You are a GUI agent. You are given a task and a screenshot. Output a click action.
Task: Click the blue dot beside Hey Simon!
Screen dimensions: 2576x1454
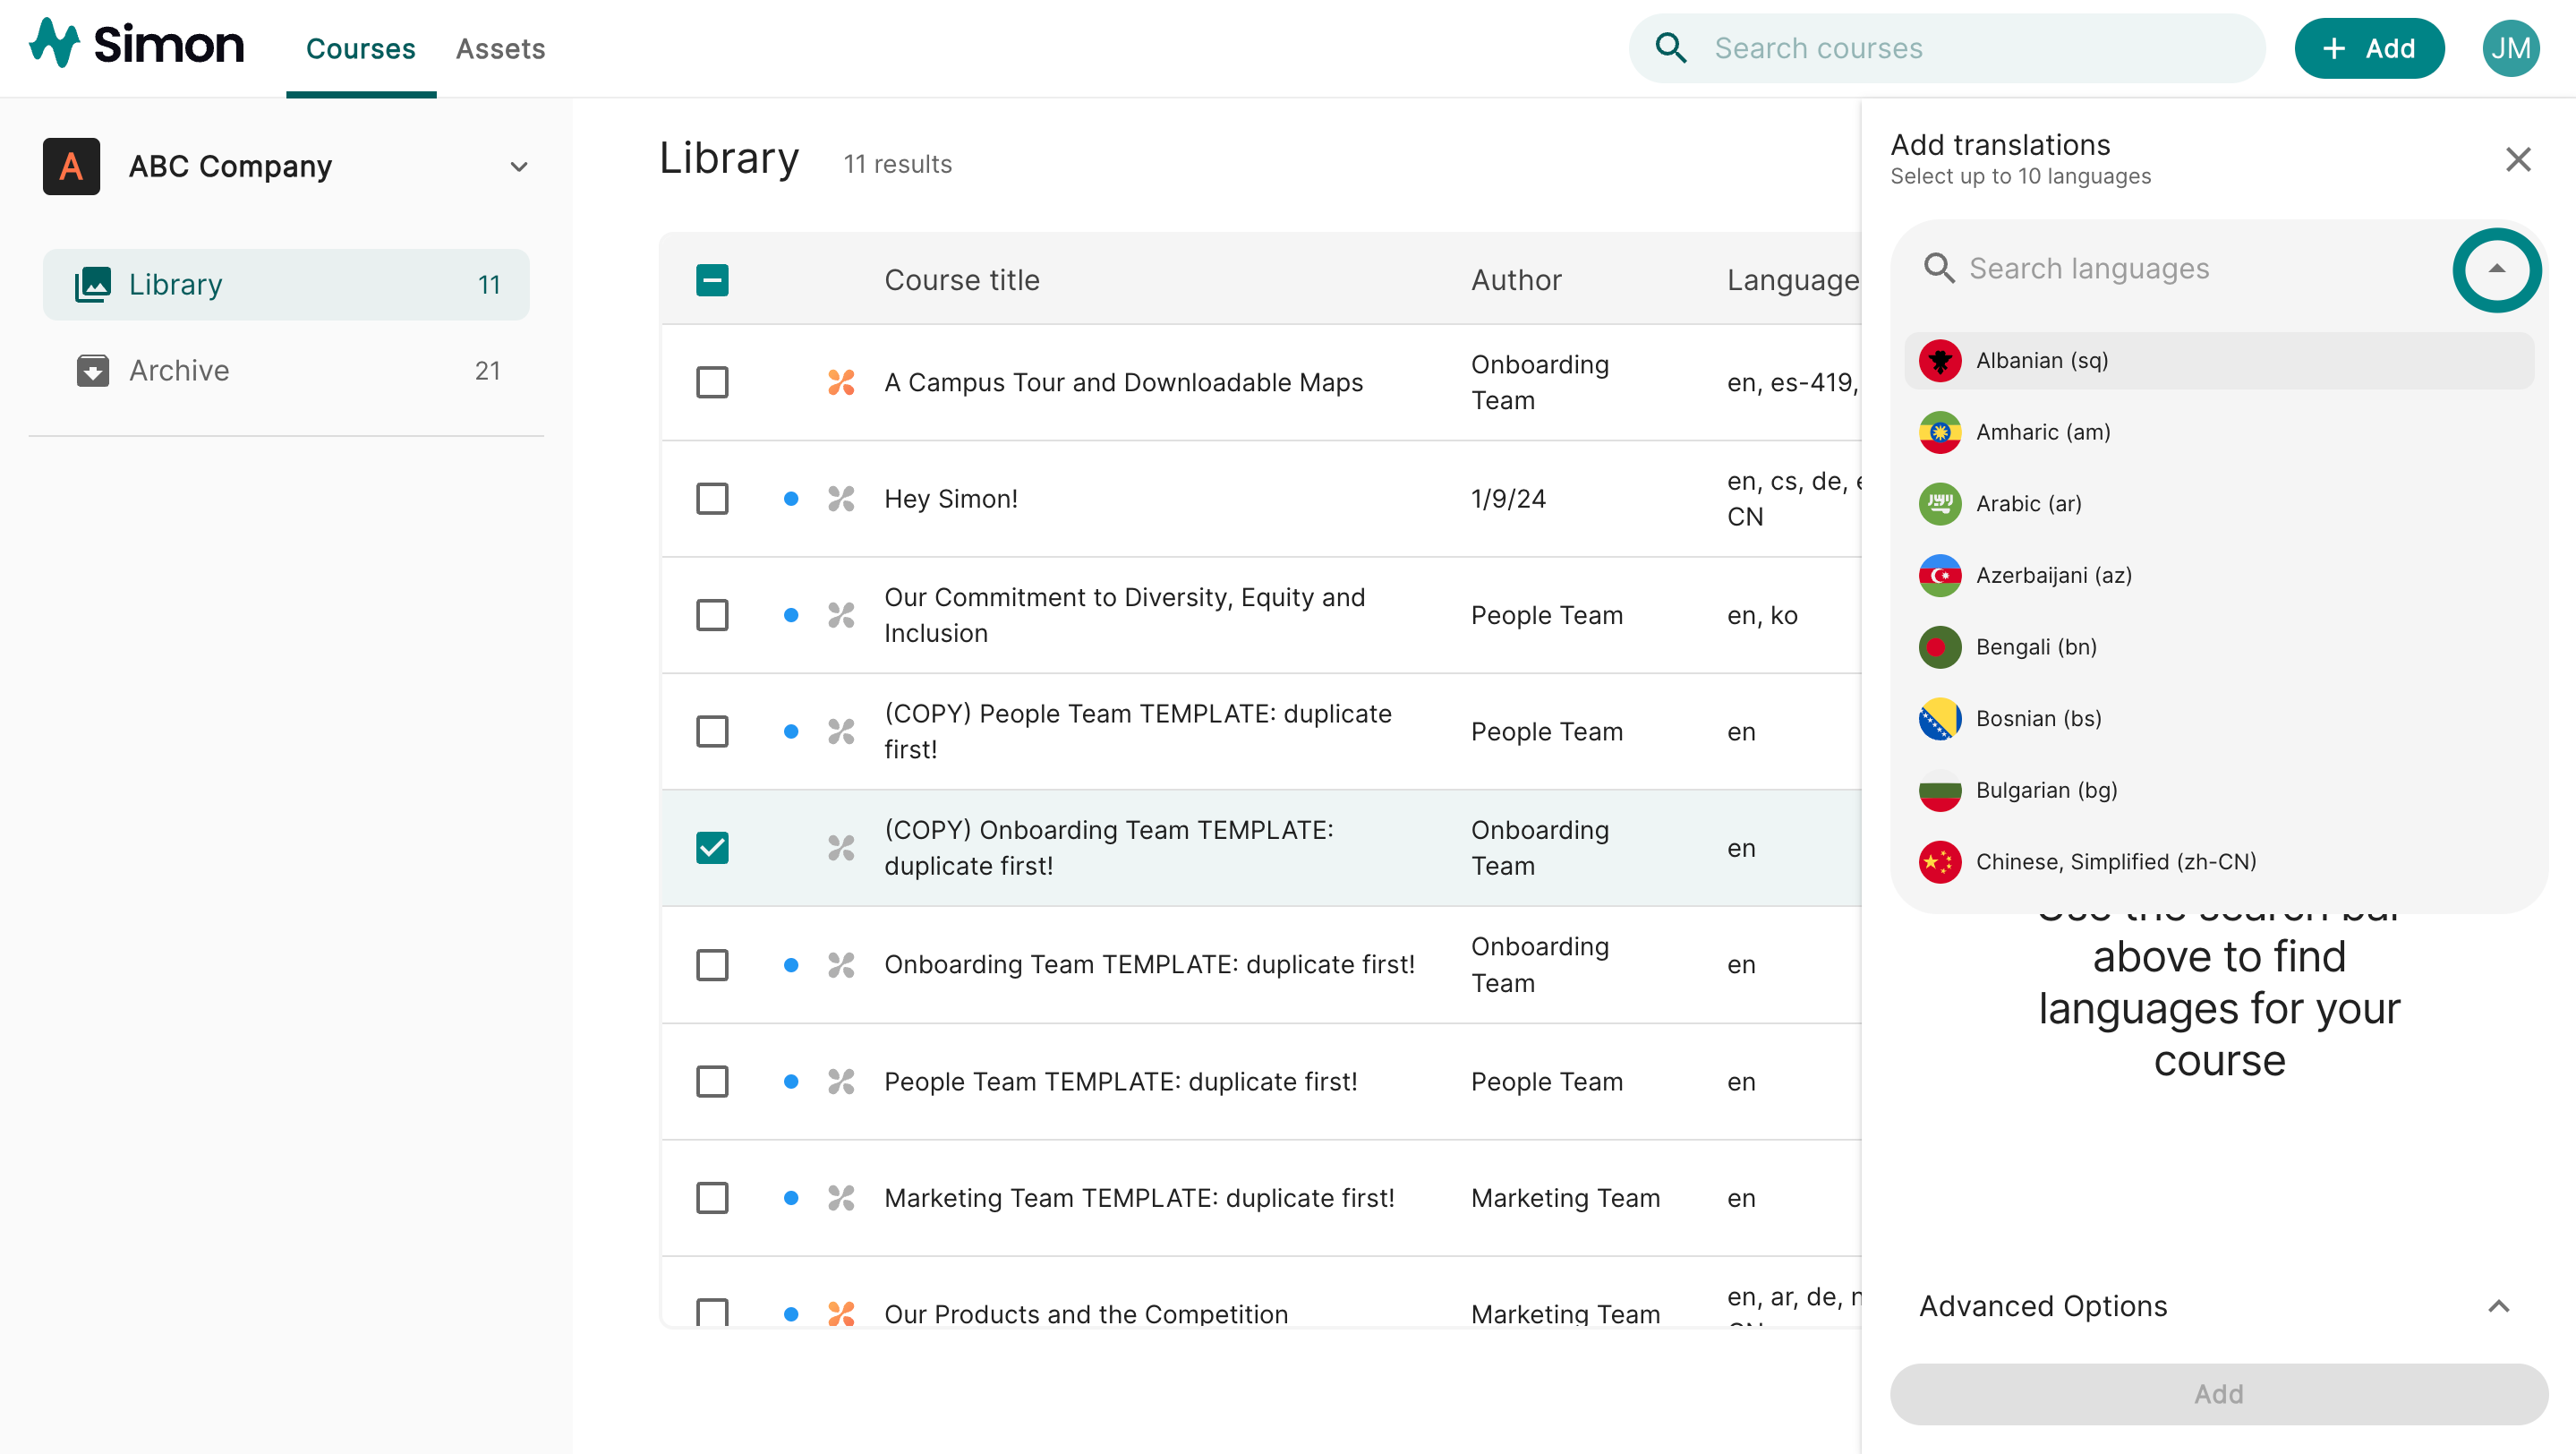[x=791, y=498]
